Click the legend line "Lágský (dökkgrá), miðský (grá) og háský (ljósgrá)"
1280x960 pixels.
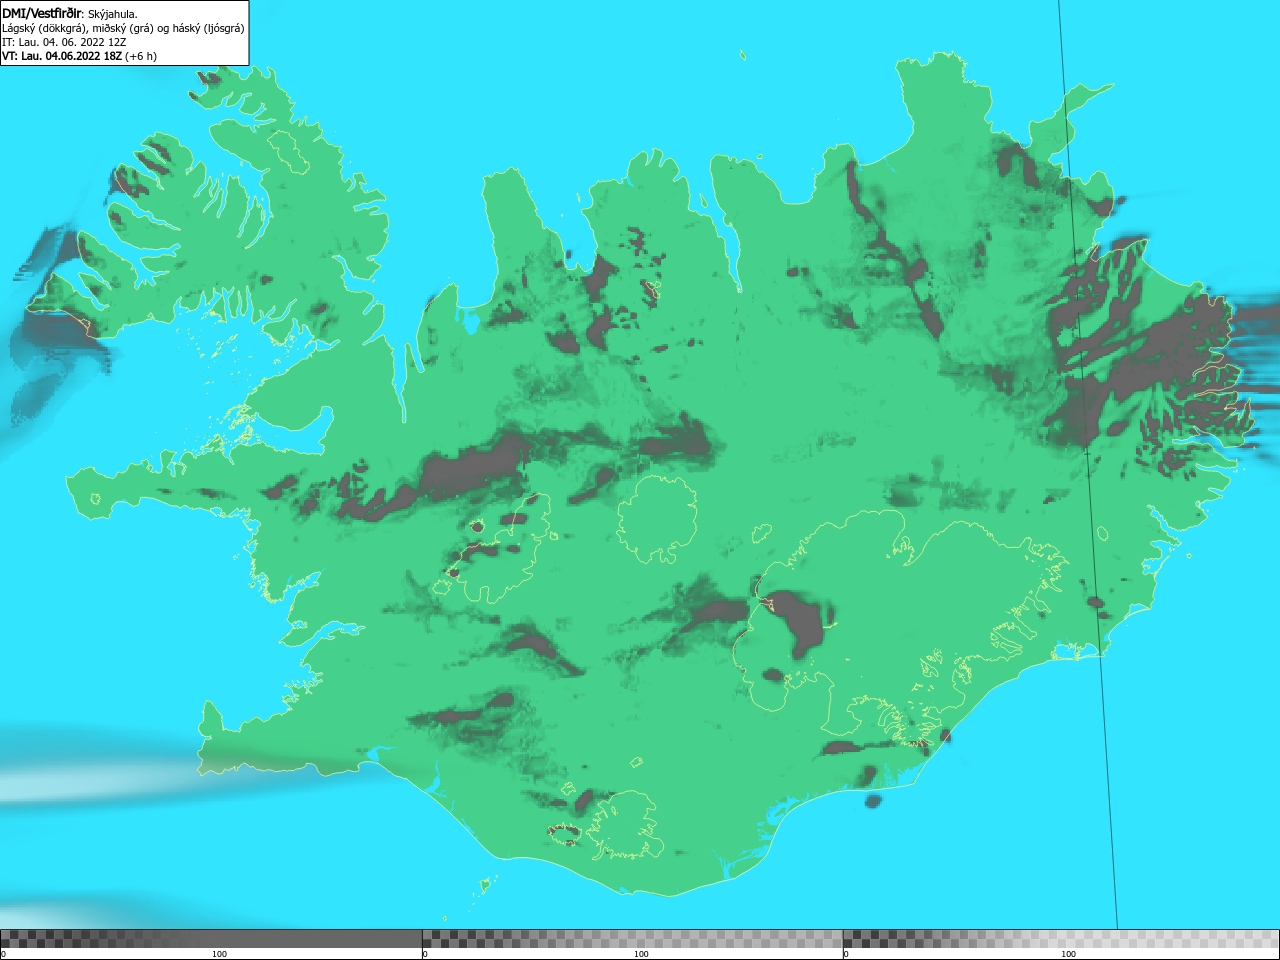tap(123, 28)
